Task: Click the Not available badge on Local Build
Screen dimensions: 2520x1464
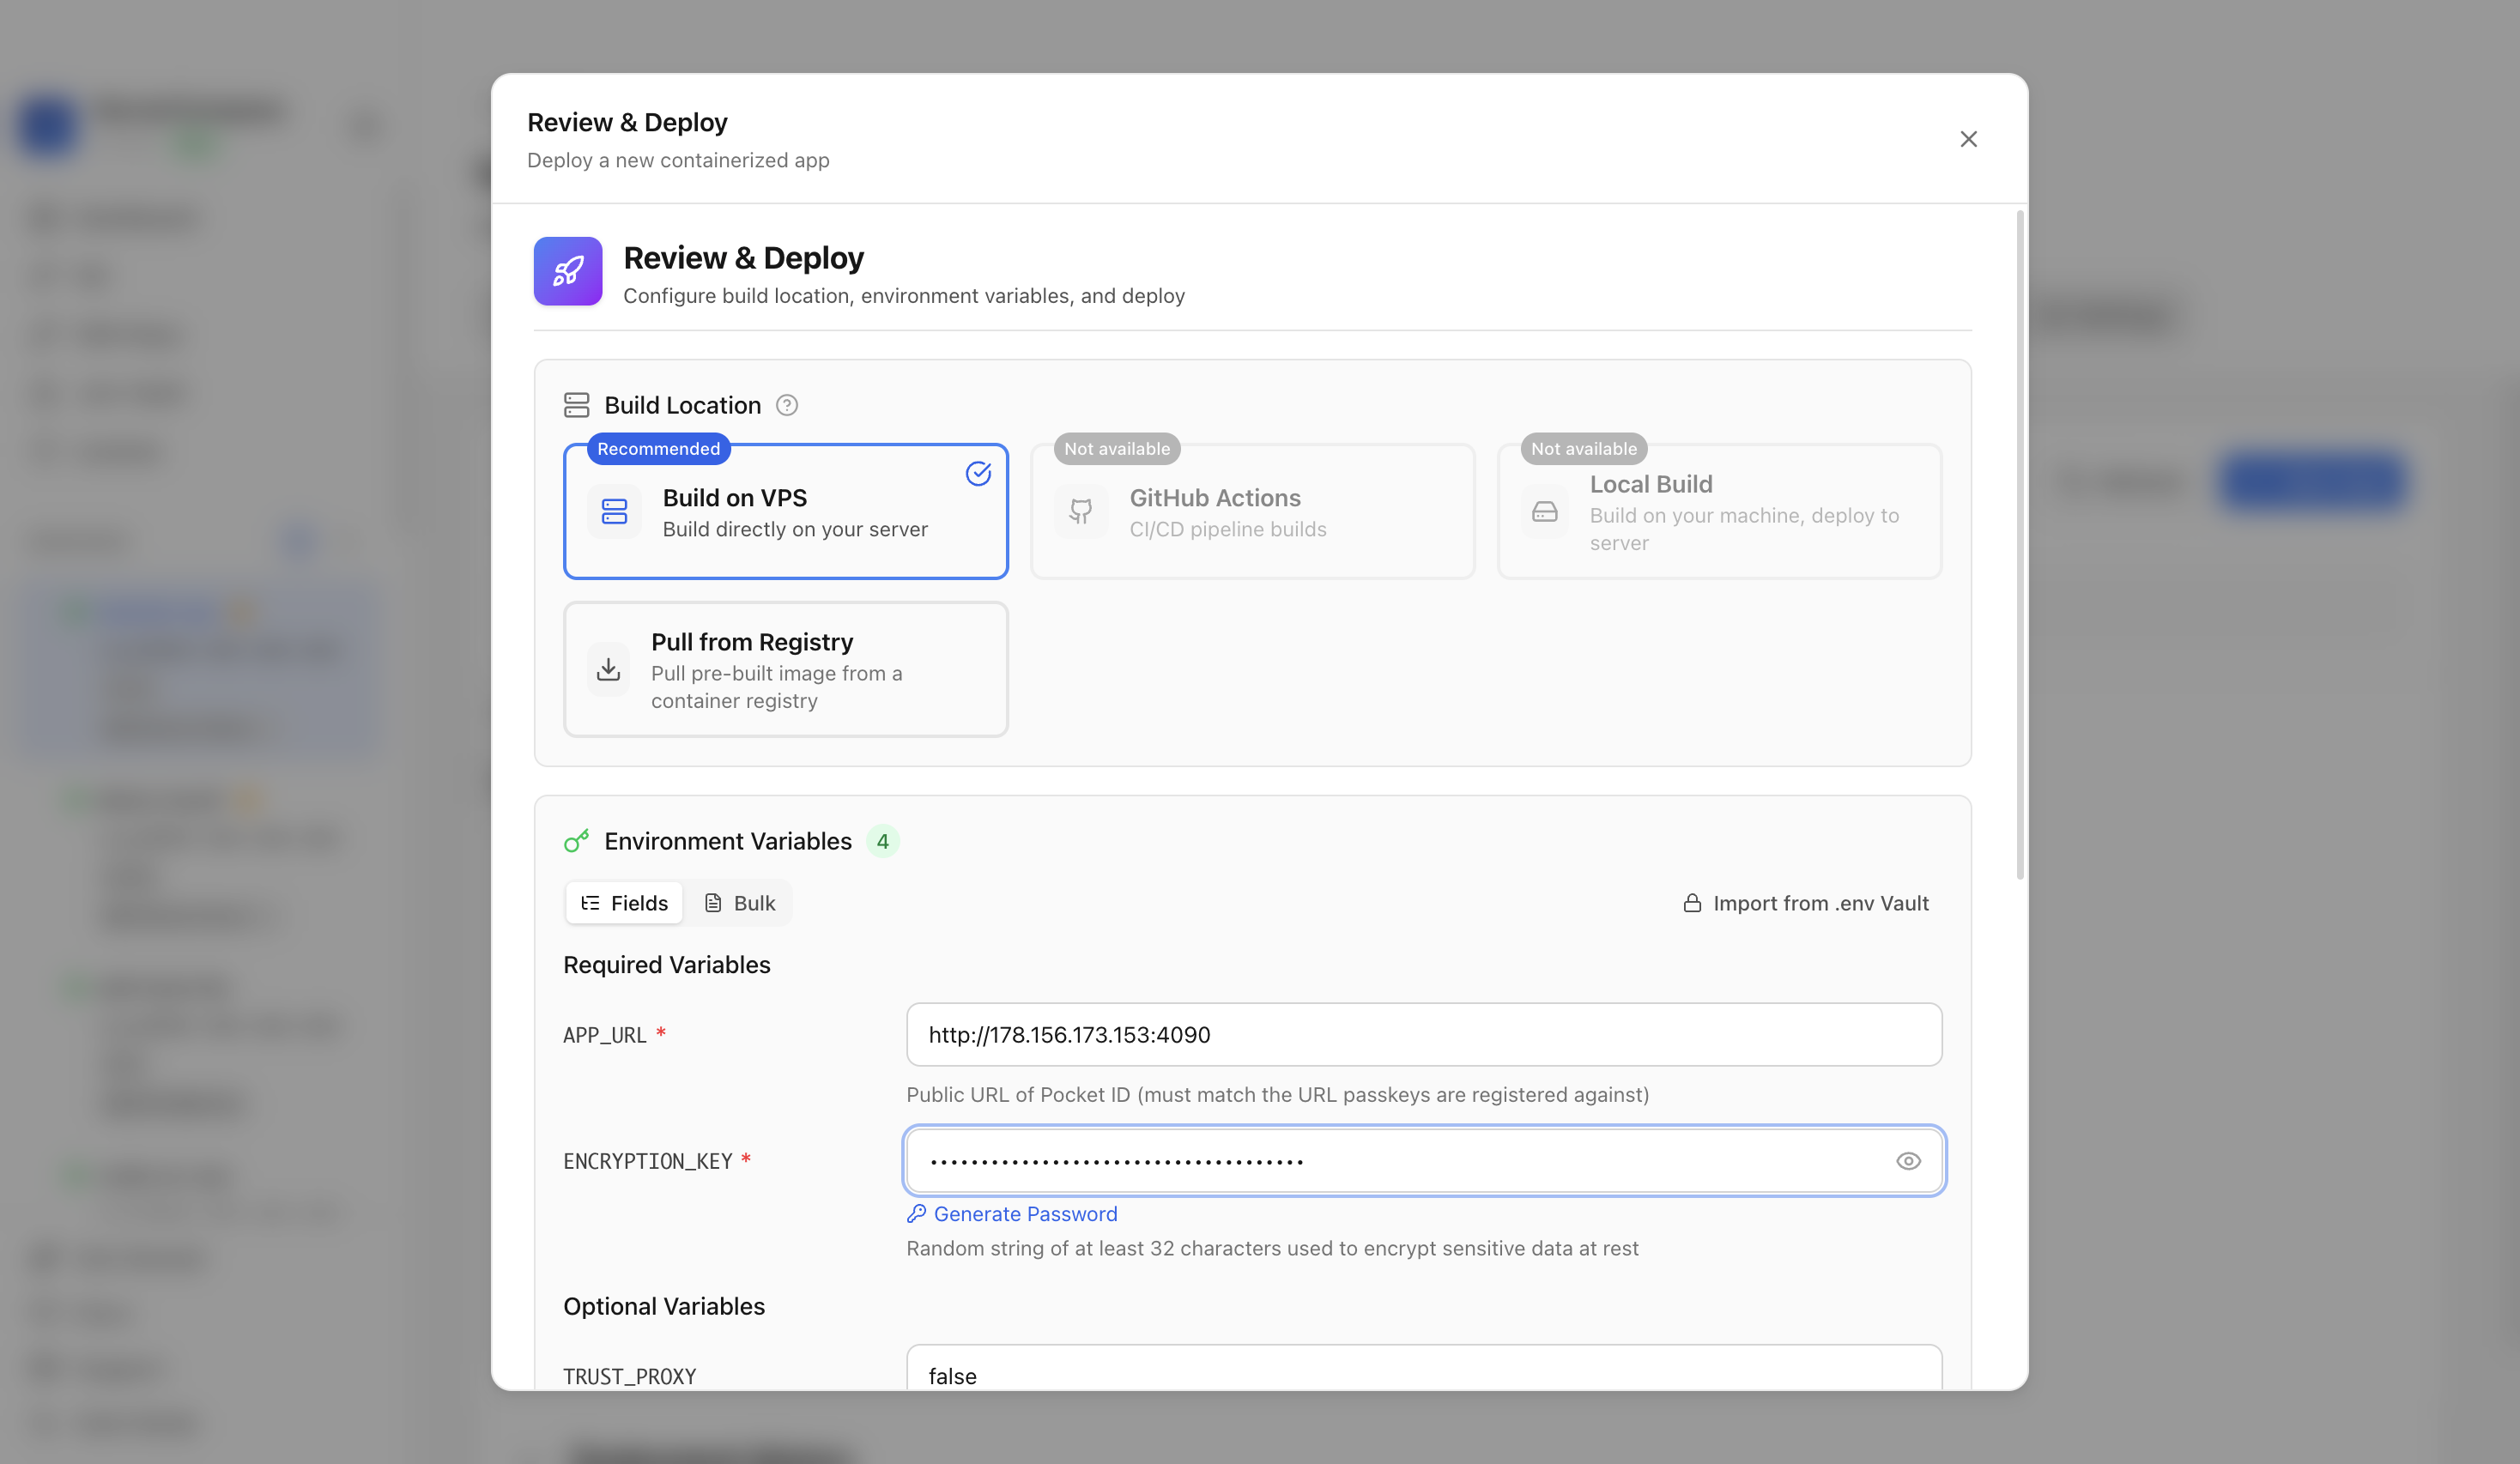Action: pyautogui.click(x=1584, y=449)
